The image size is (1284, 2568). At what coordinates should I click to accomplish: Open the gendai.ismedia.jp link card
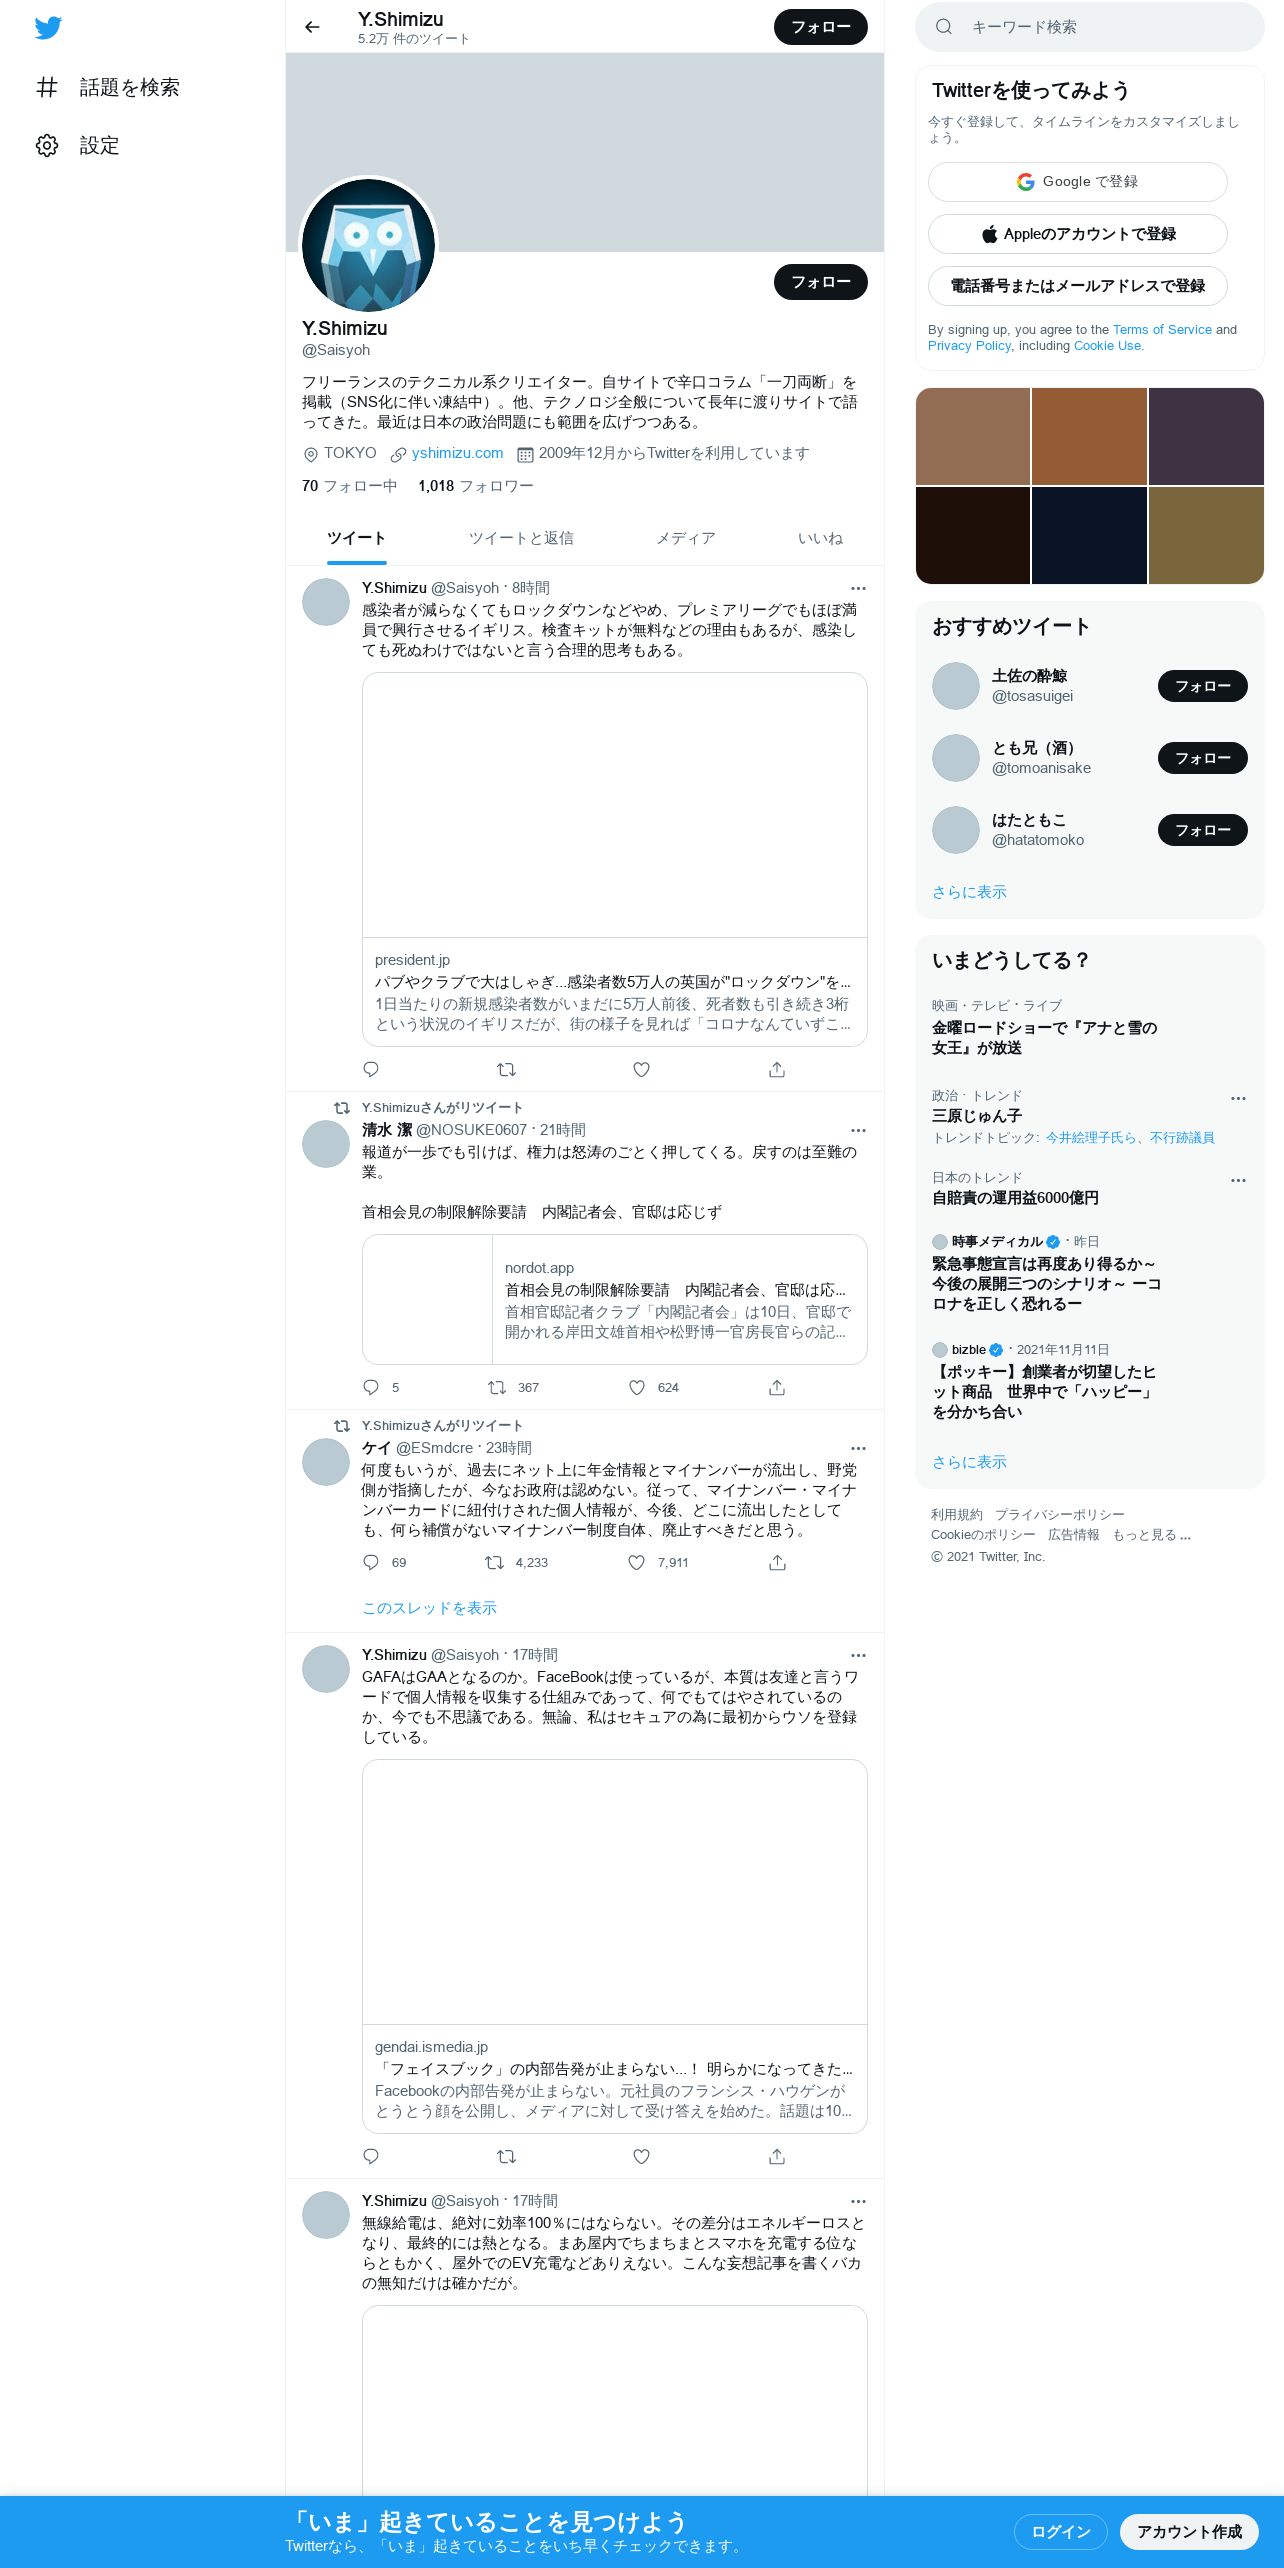pyautogui.click(x=614, y=1946)
